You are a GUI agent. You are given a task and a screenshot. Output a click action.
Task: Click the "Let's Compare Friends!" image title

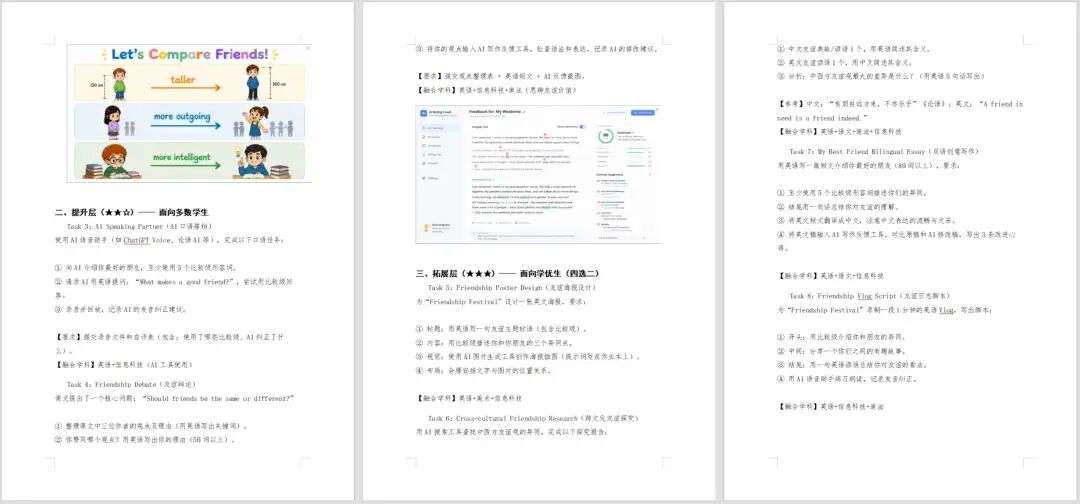[189, 54]
